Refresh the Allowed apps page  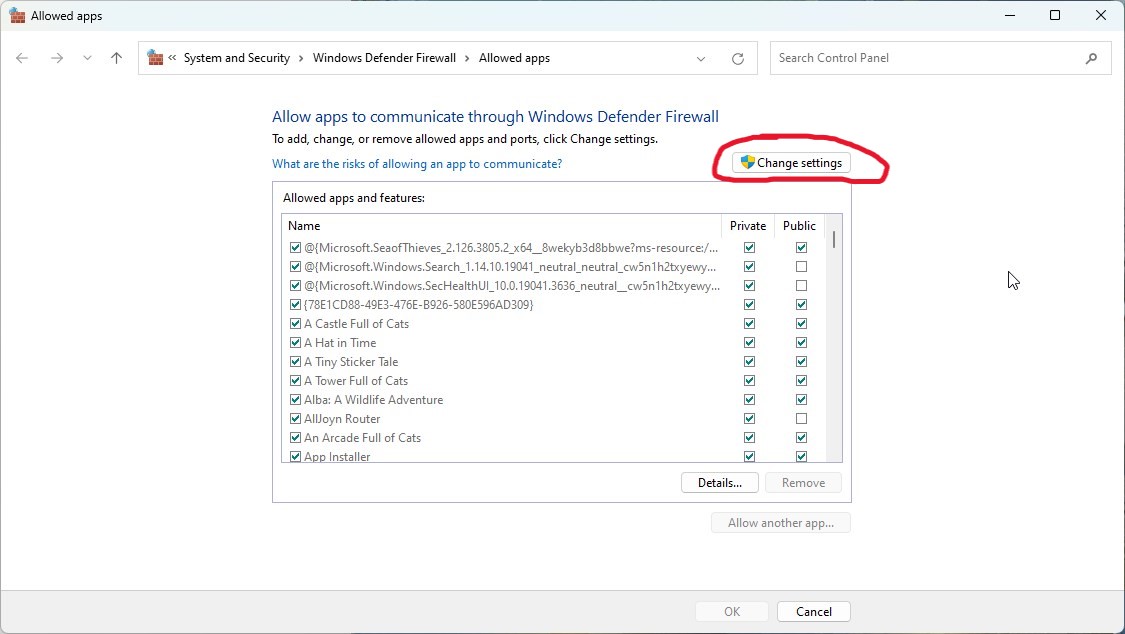tap(738, 59)
